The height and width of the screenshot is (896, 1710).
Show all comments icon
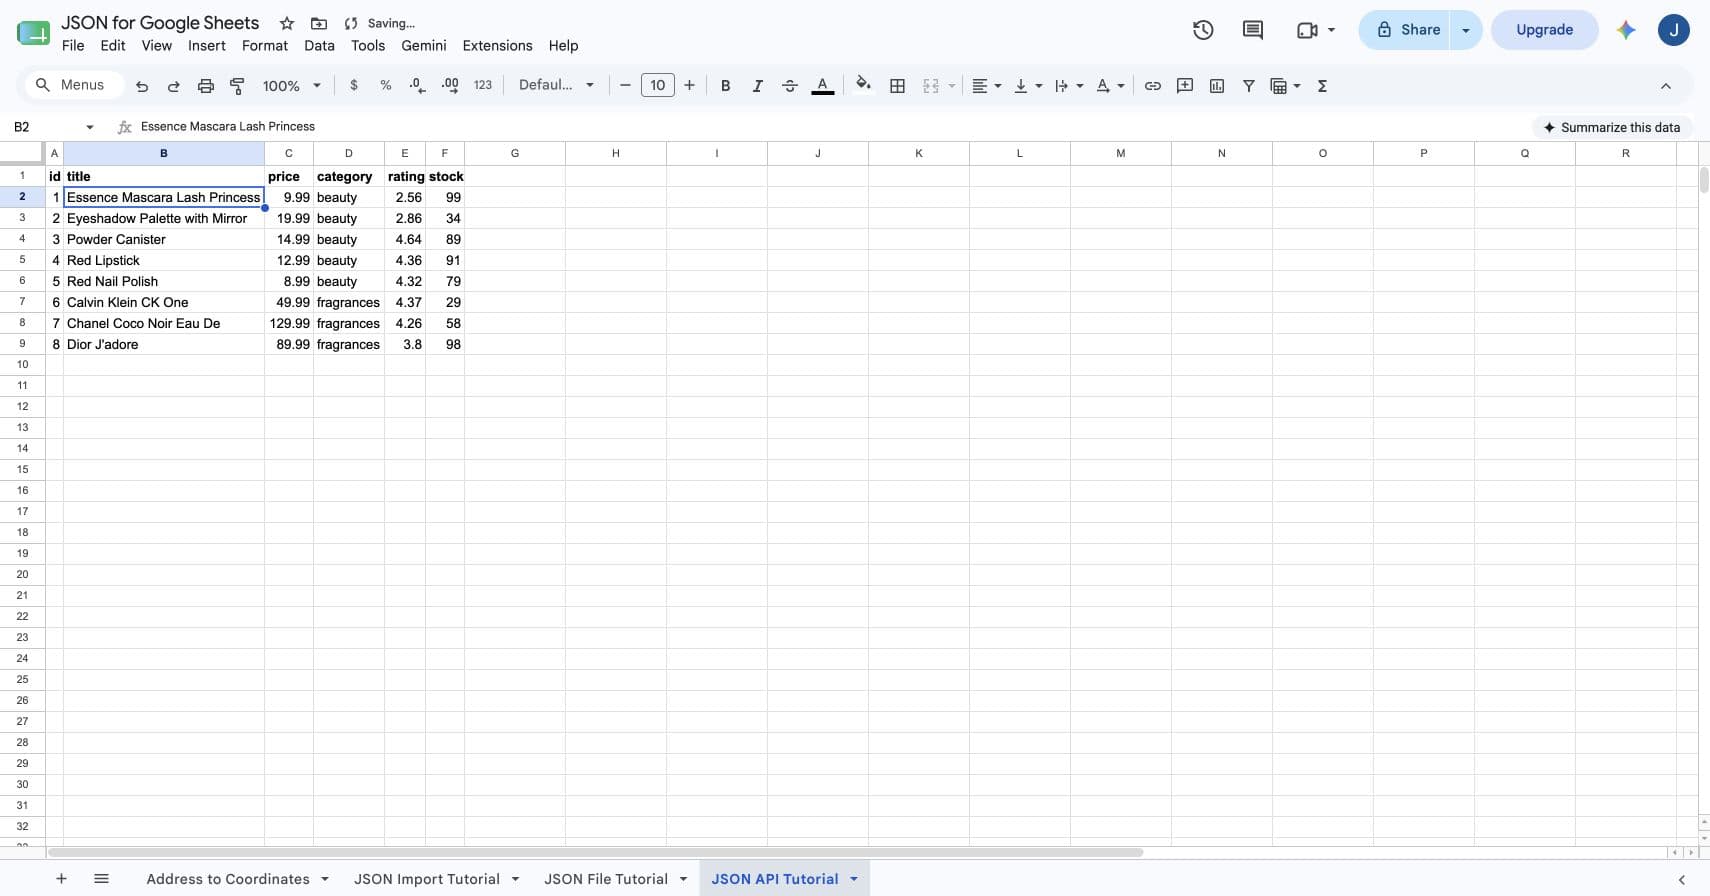pos(1253,30)
